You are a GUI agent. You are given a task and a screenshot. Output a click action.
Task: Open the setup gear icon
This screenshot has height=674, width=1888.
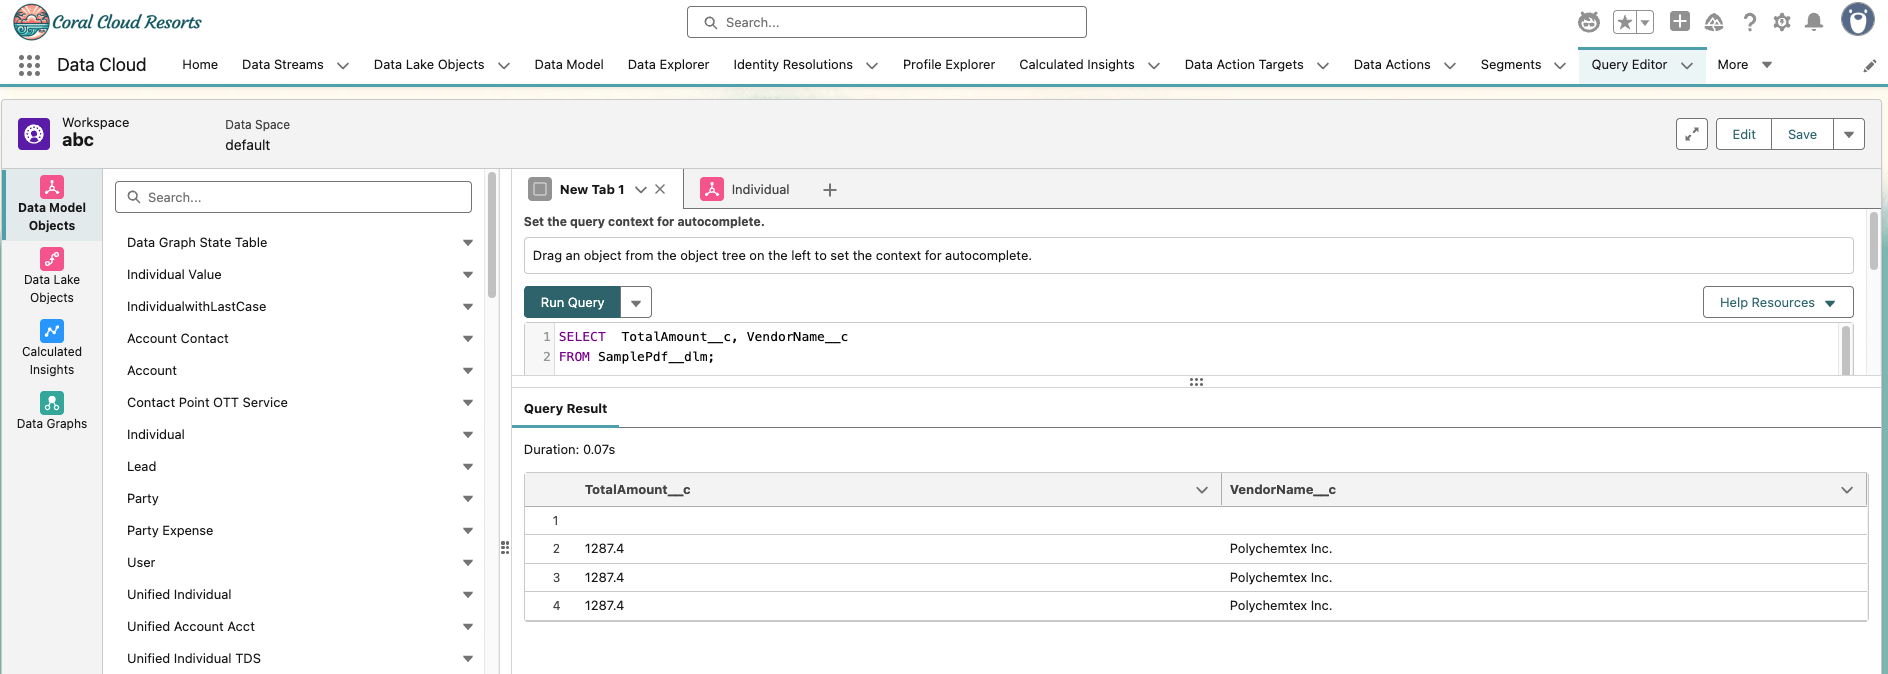[x=1782, y=22]
